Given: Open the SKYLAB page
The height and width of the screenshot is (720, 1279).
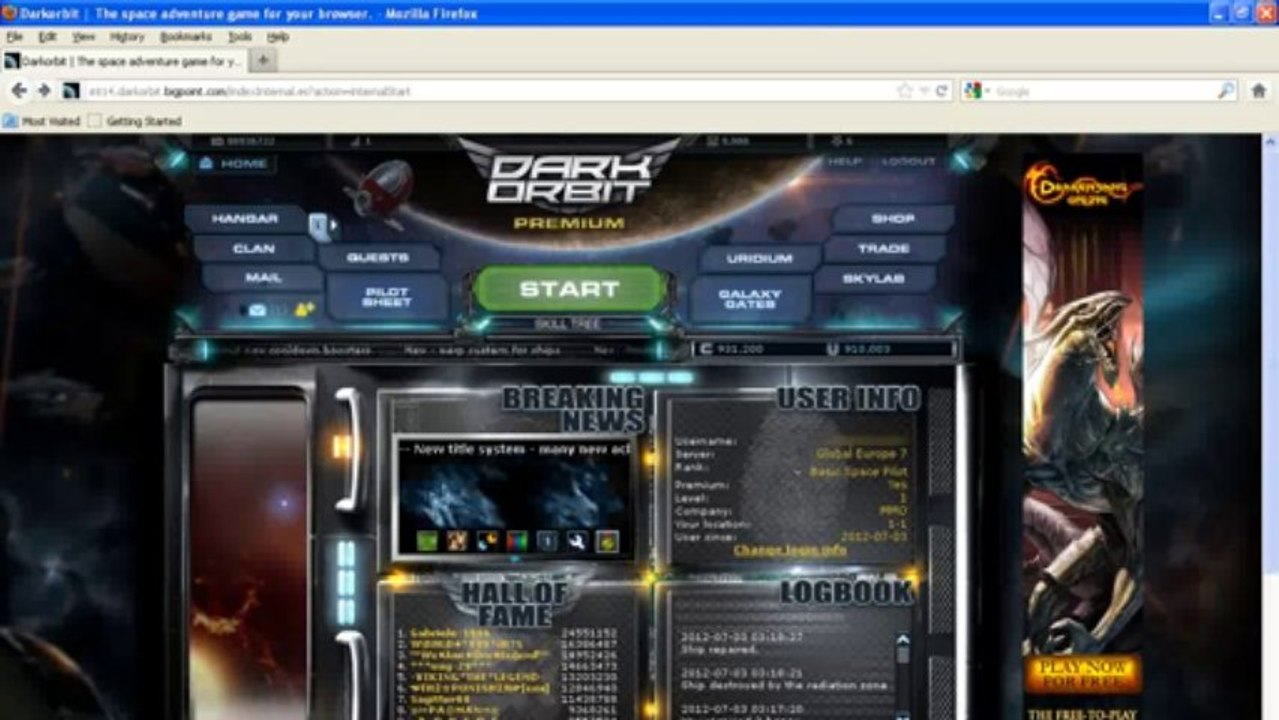Looking at the screenshot, I should (875, 278).
